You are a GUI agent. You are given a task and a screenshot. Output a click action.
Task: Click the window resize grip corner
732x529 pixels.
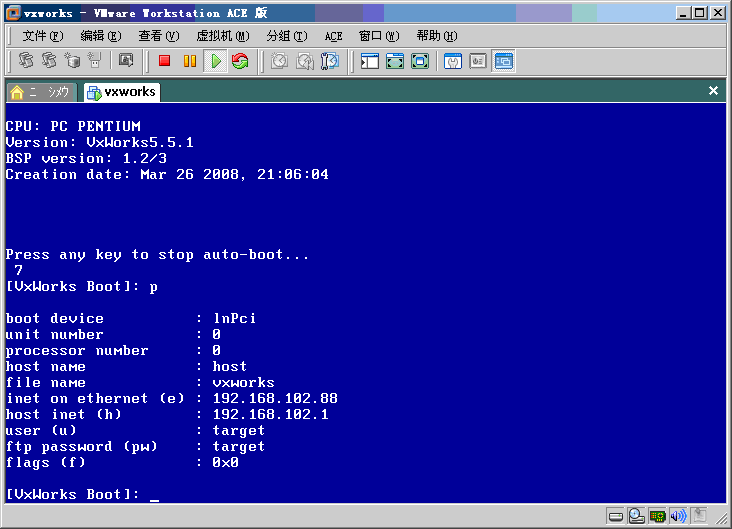[x=723, y=518]
